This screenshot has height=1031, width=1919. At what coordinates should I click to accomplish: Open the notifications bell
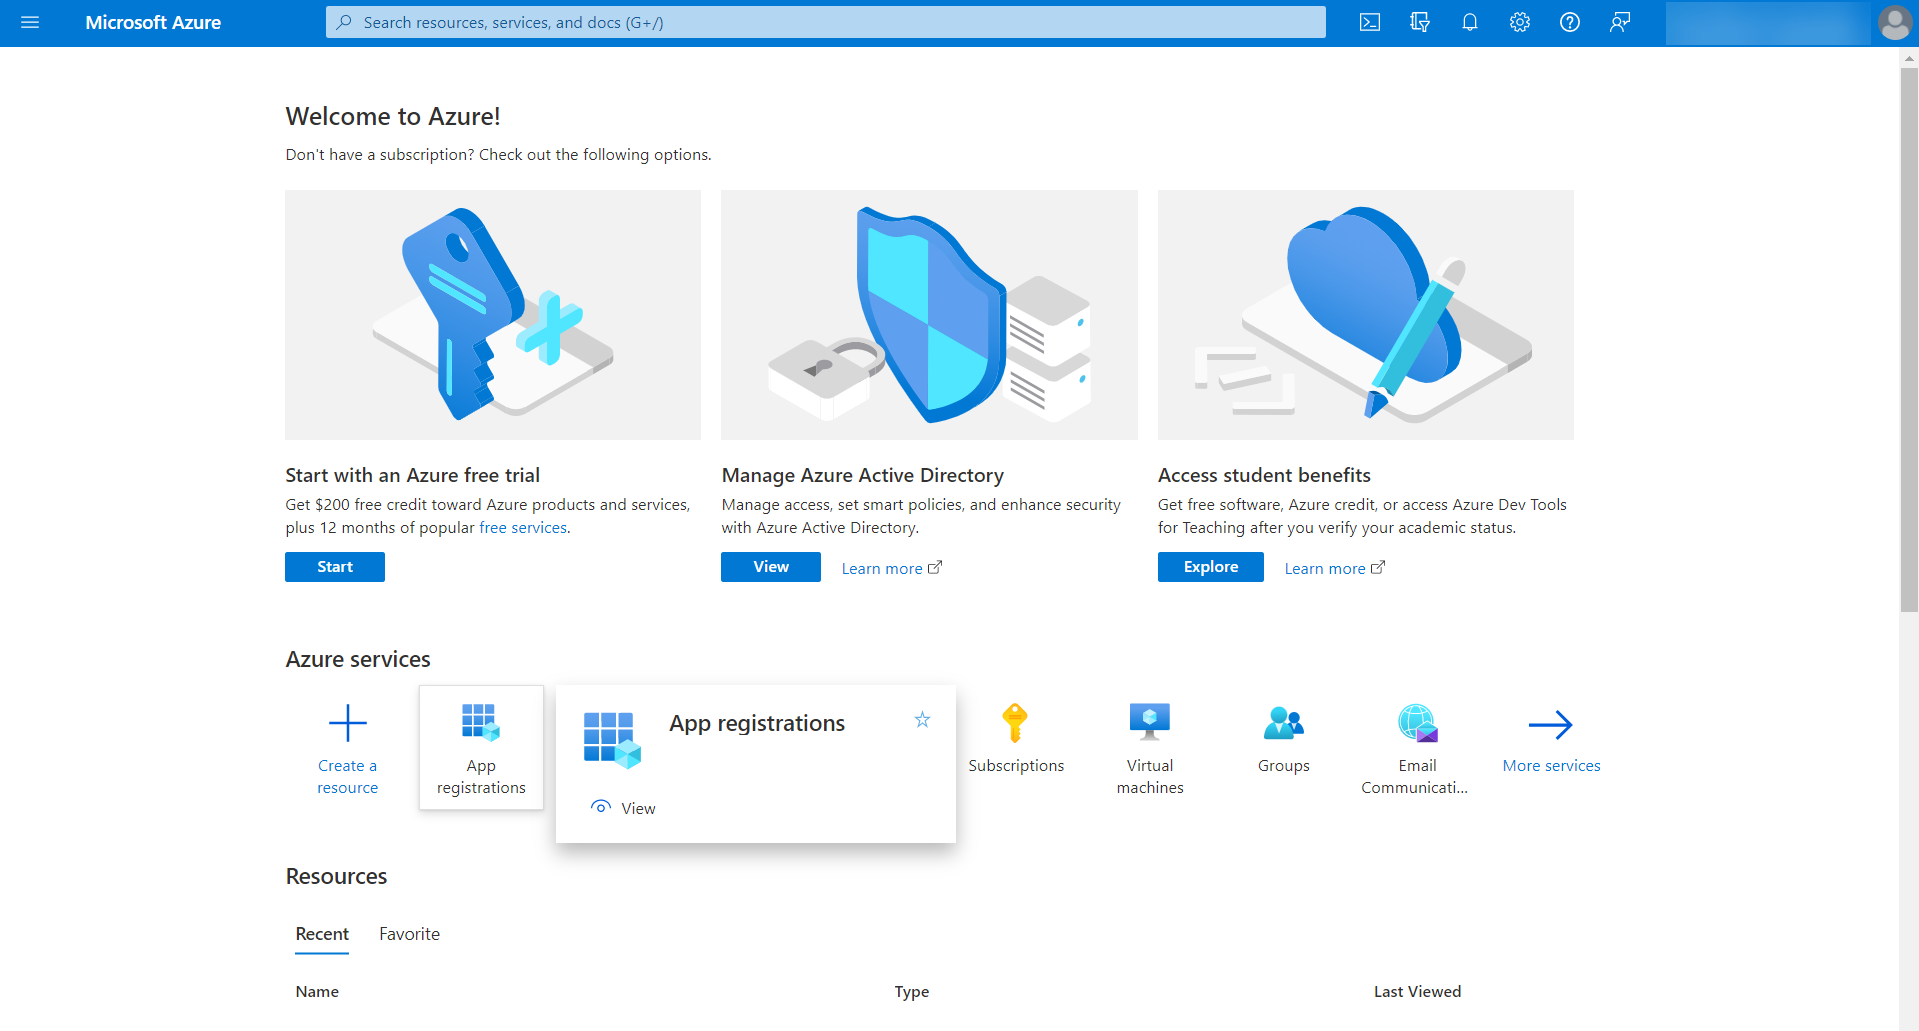[x=1470, y=22]
